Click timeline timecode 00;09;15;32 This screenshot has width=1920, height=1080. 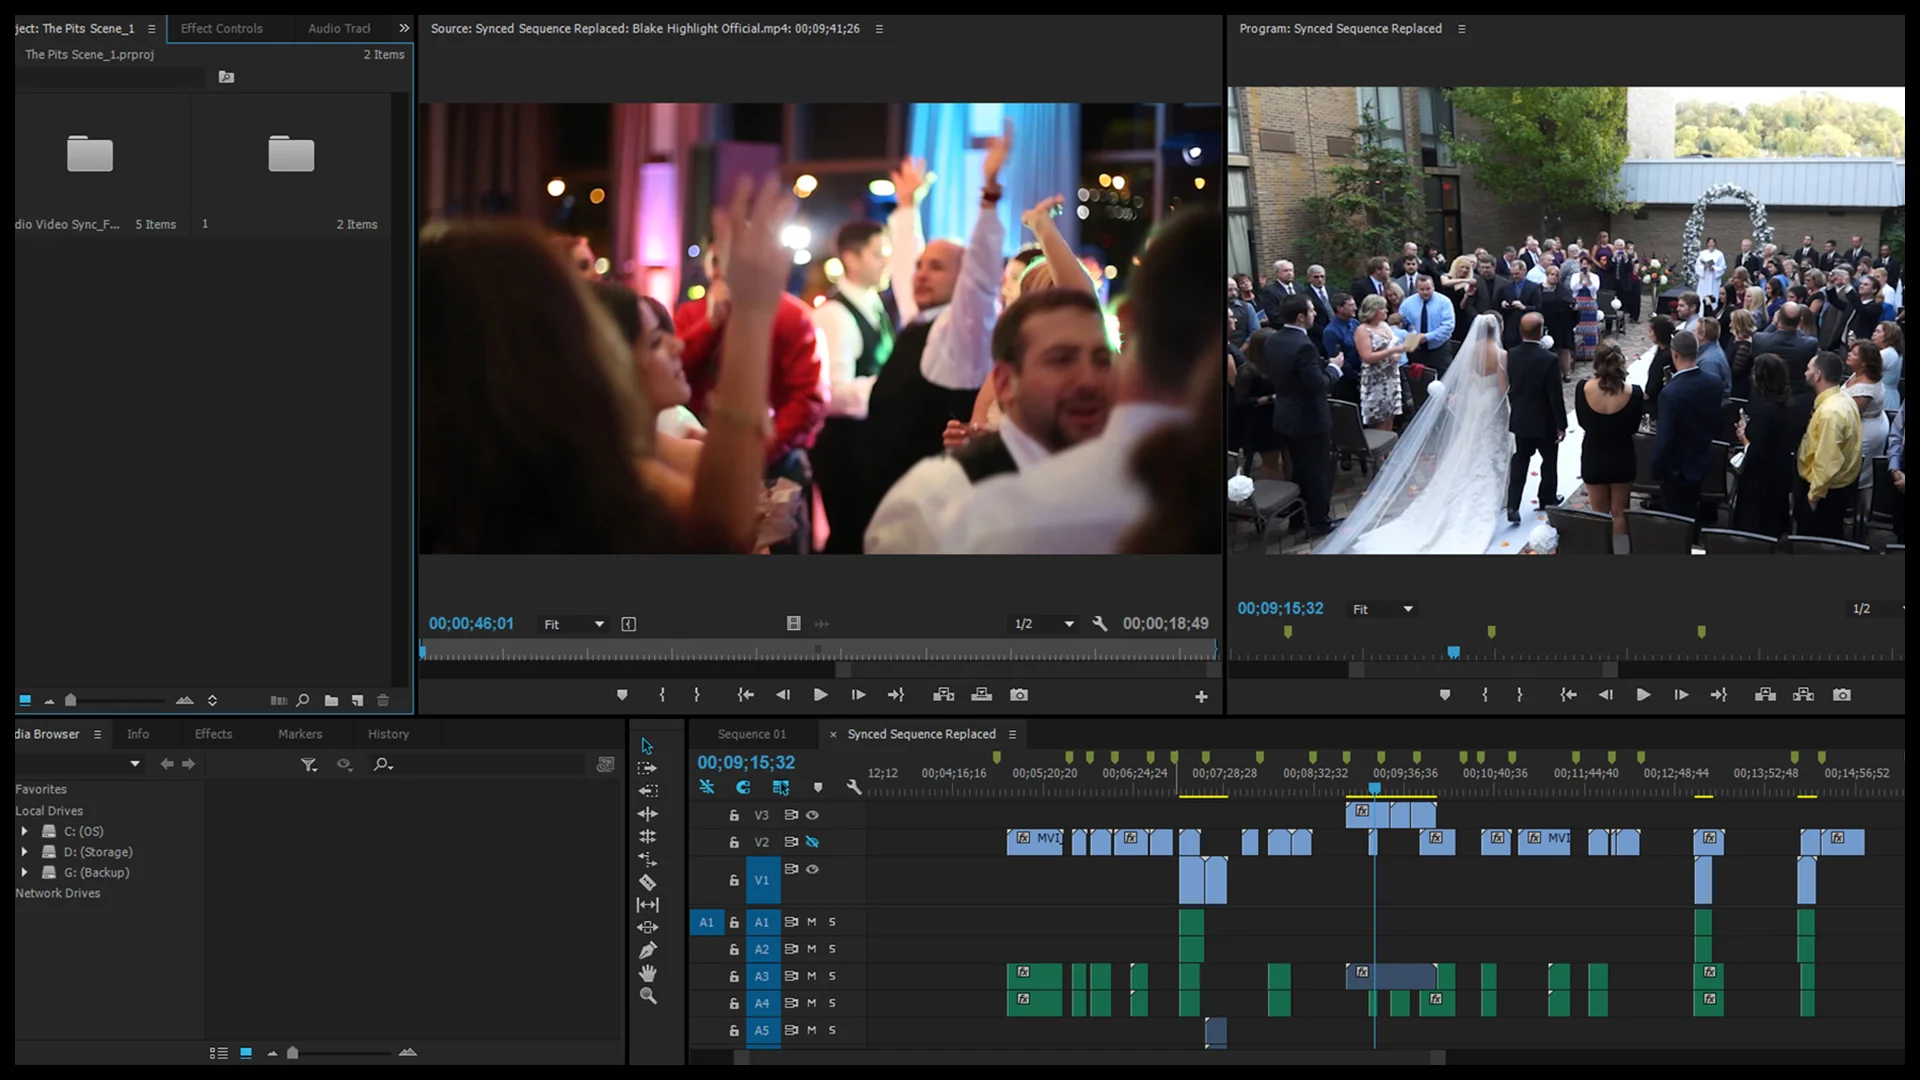pos(746,763)
